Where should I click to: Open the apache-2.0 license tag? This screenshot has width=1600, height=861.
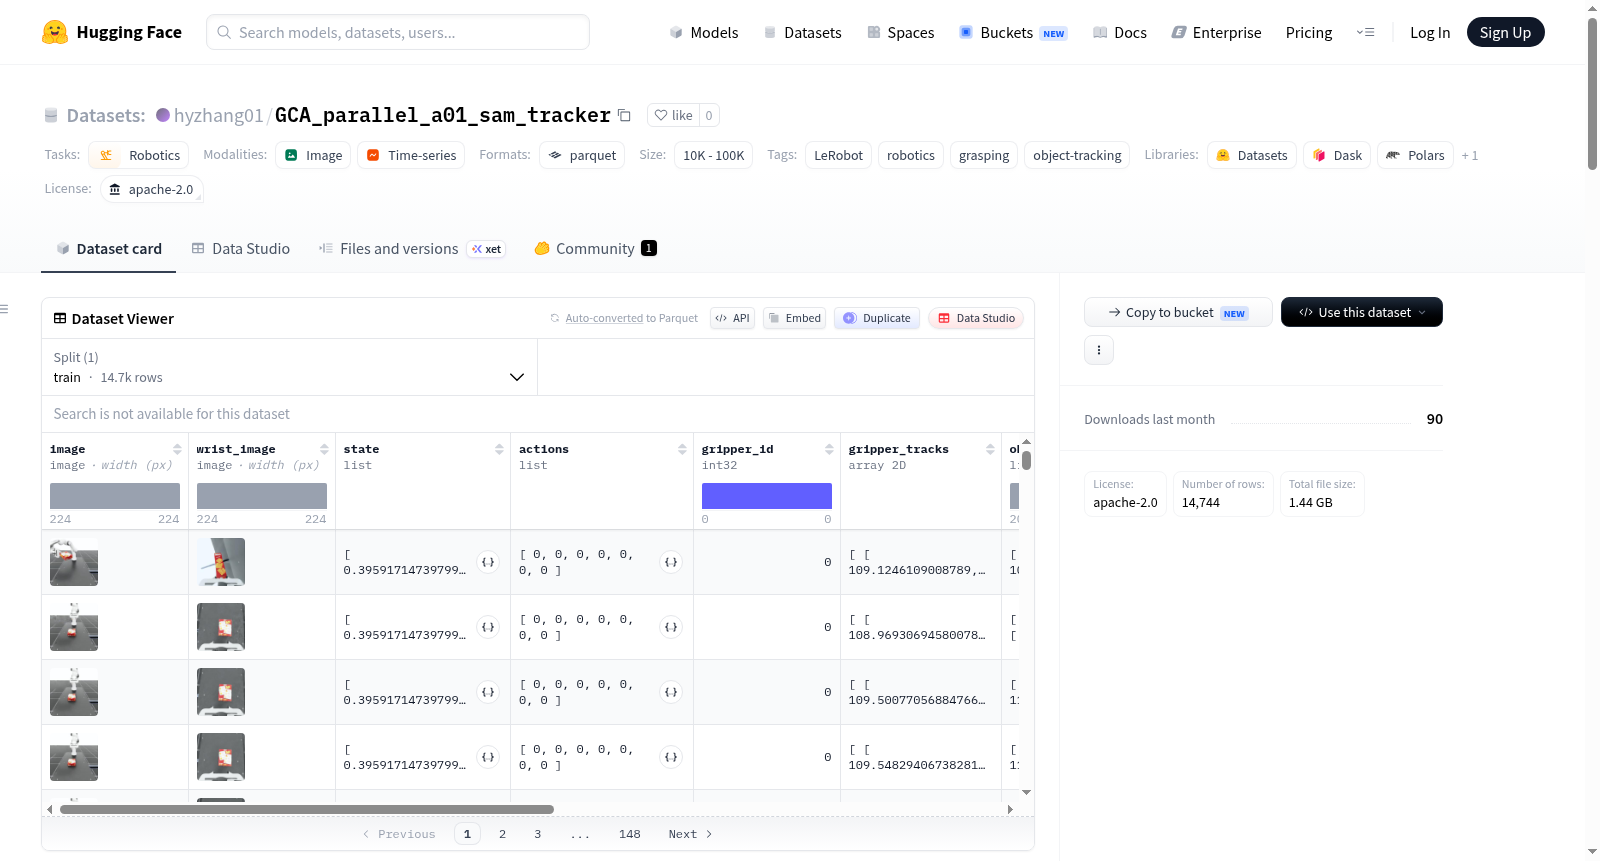click(152, 189)
